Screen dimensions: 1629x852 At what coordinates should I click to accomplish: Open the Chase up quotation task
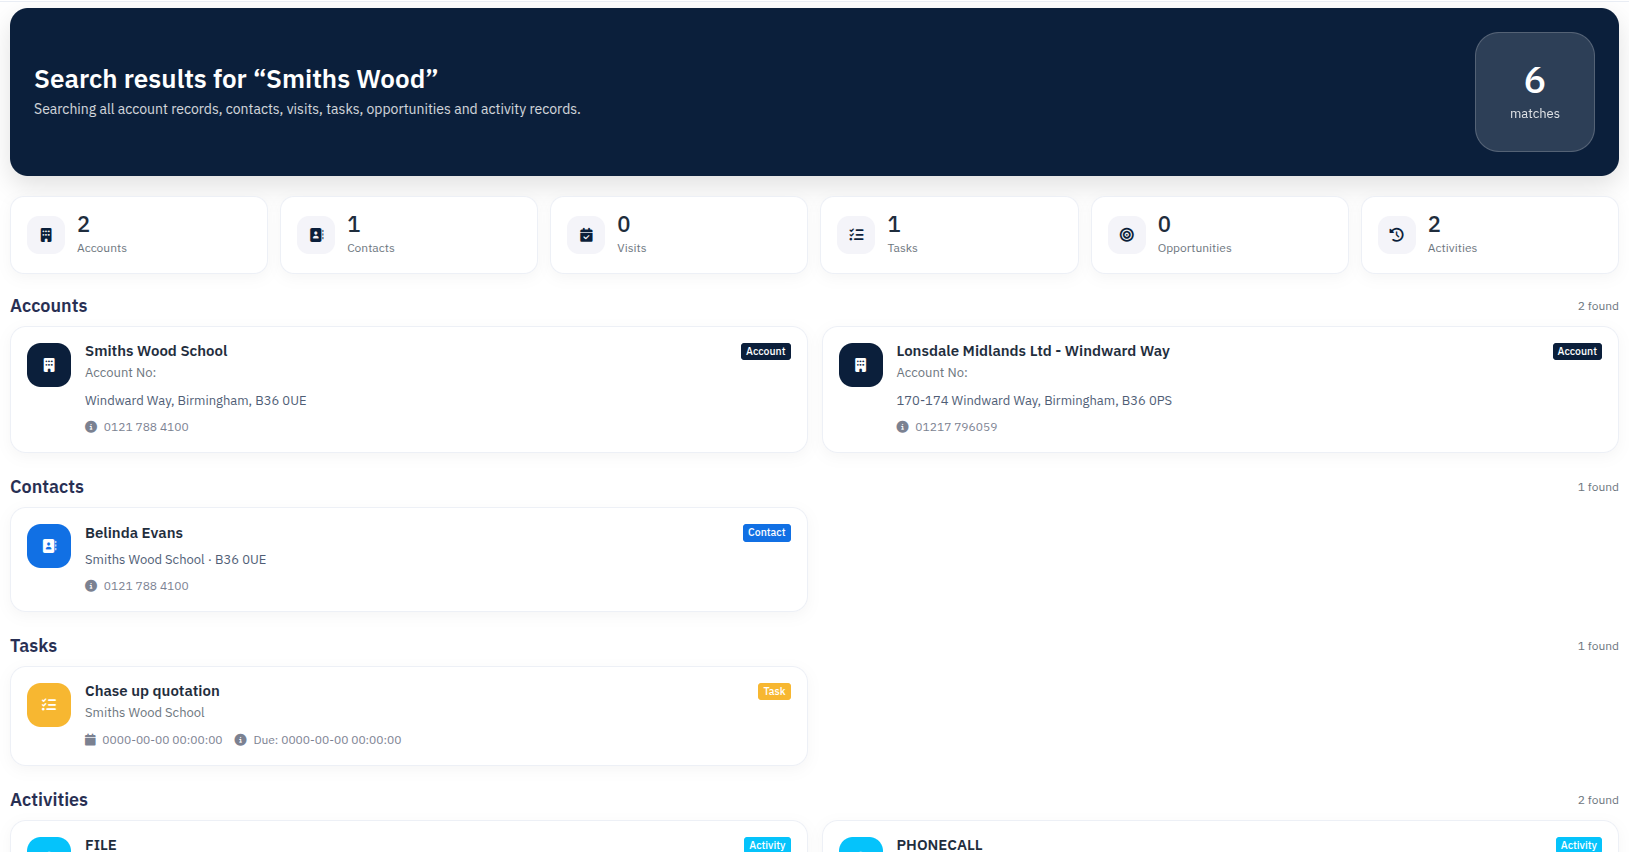pyautogui.click(x=152, y=691)
